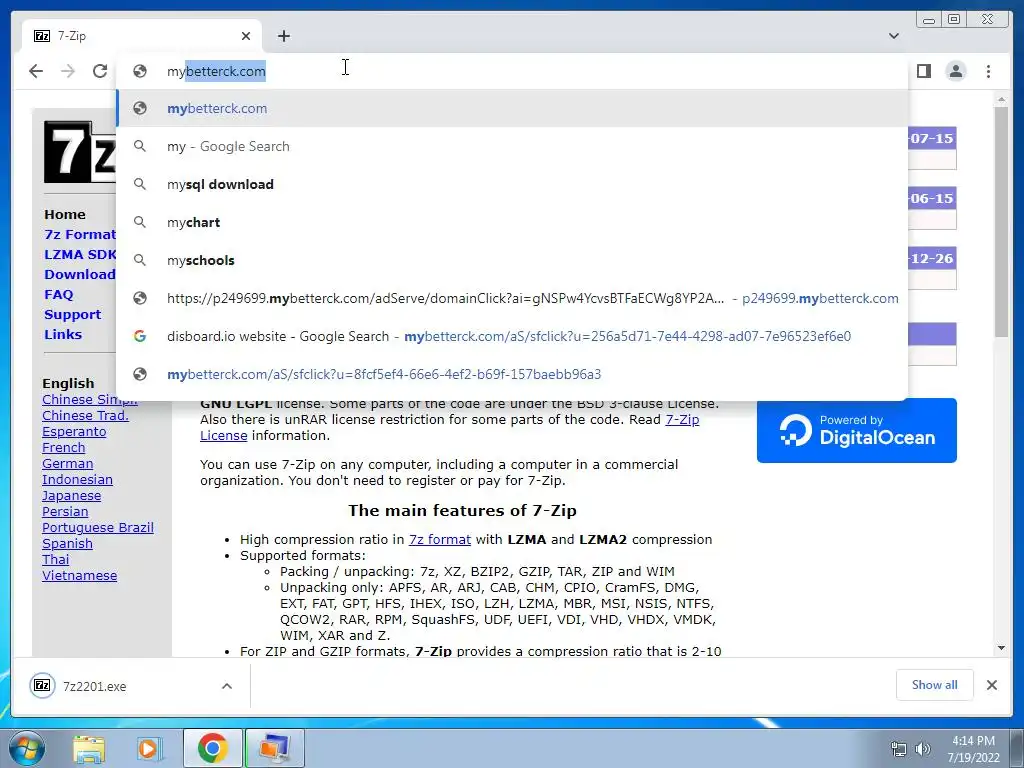
Task: Open a new tab with plus icon
Action: tap(283, 36)
